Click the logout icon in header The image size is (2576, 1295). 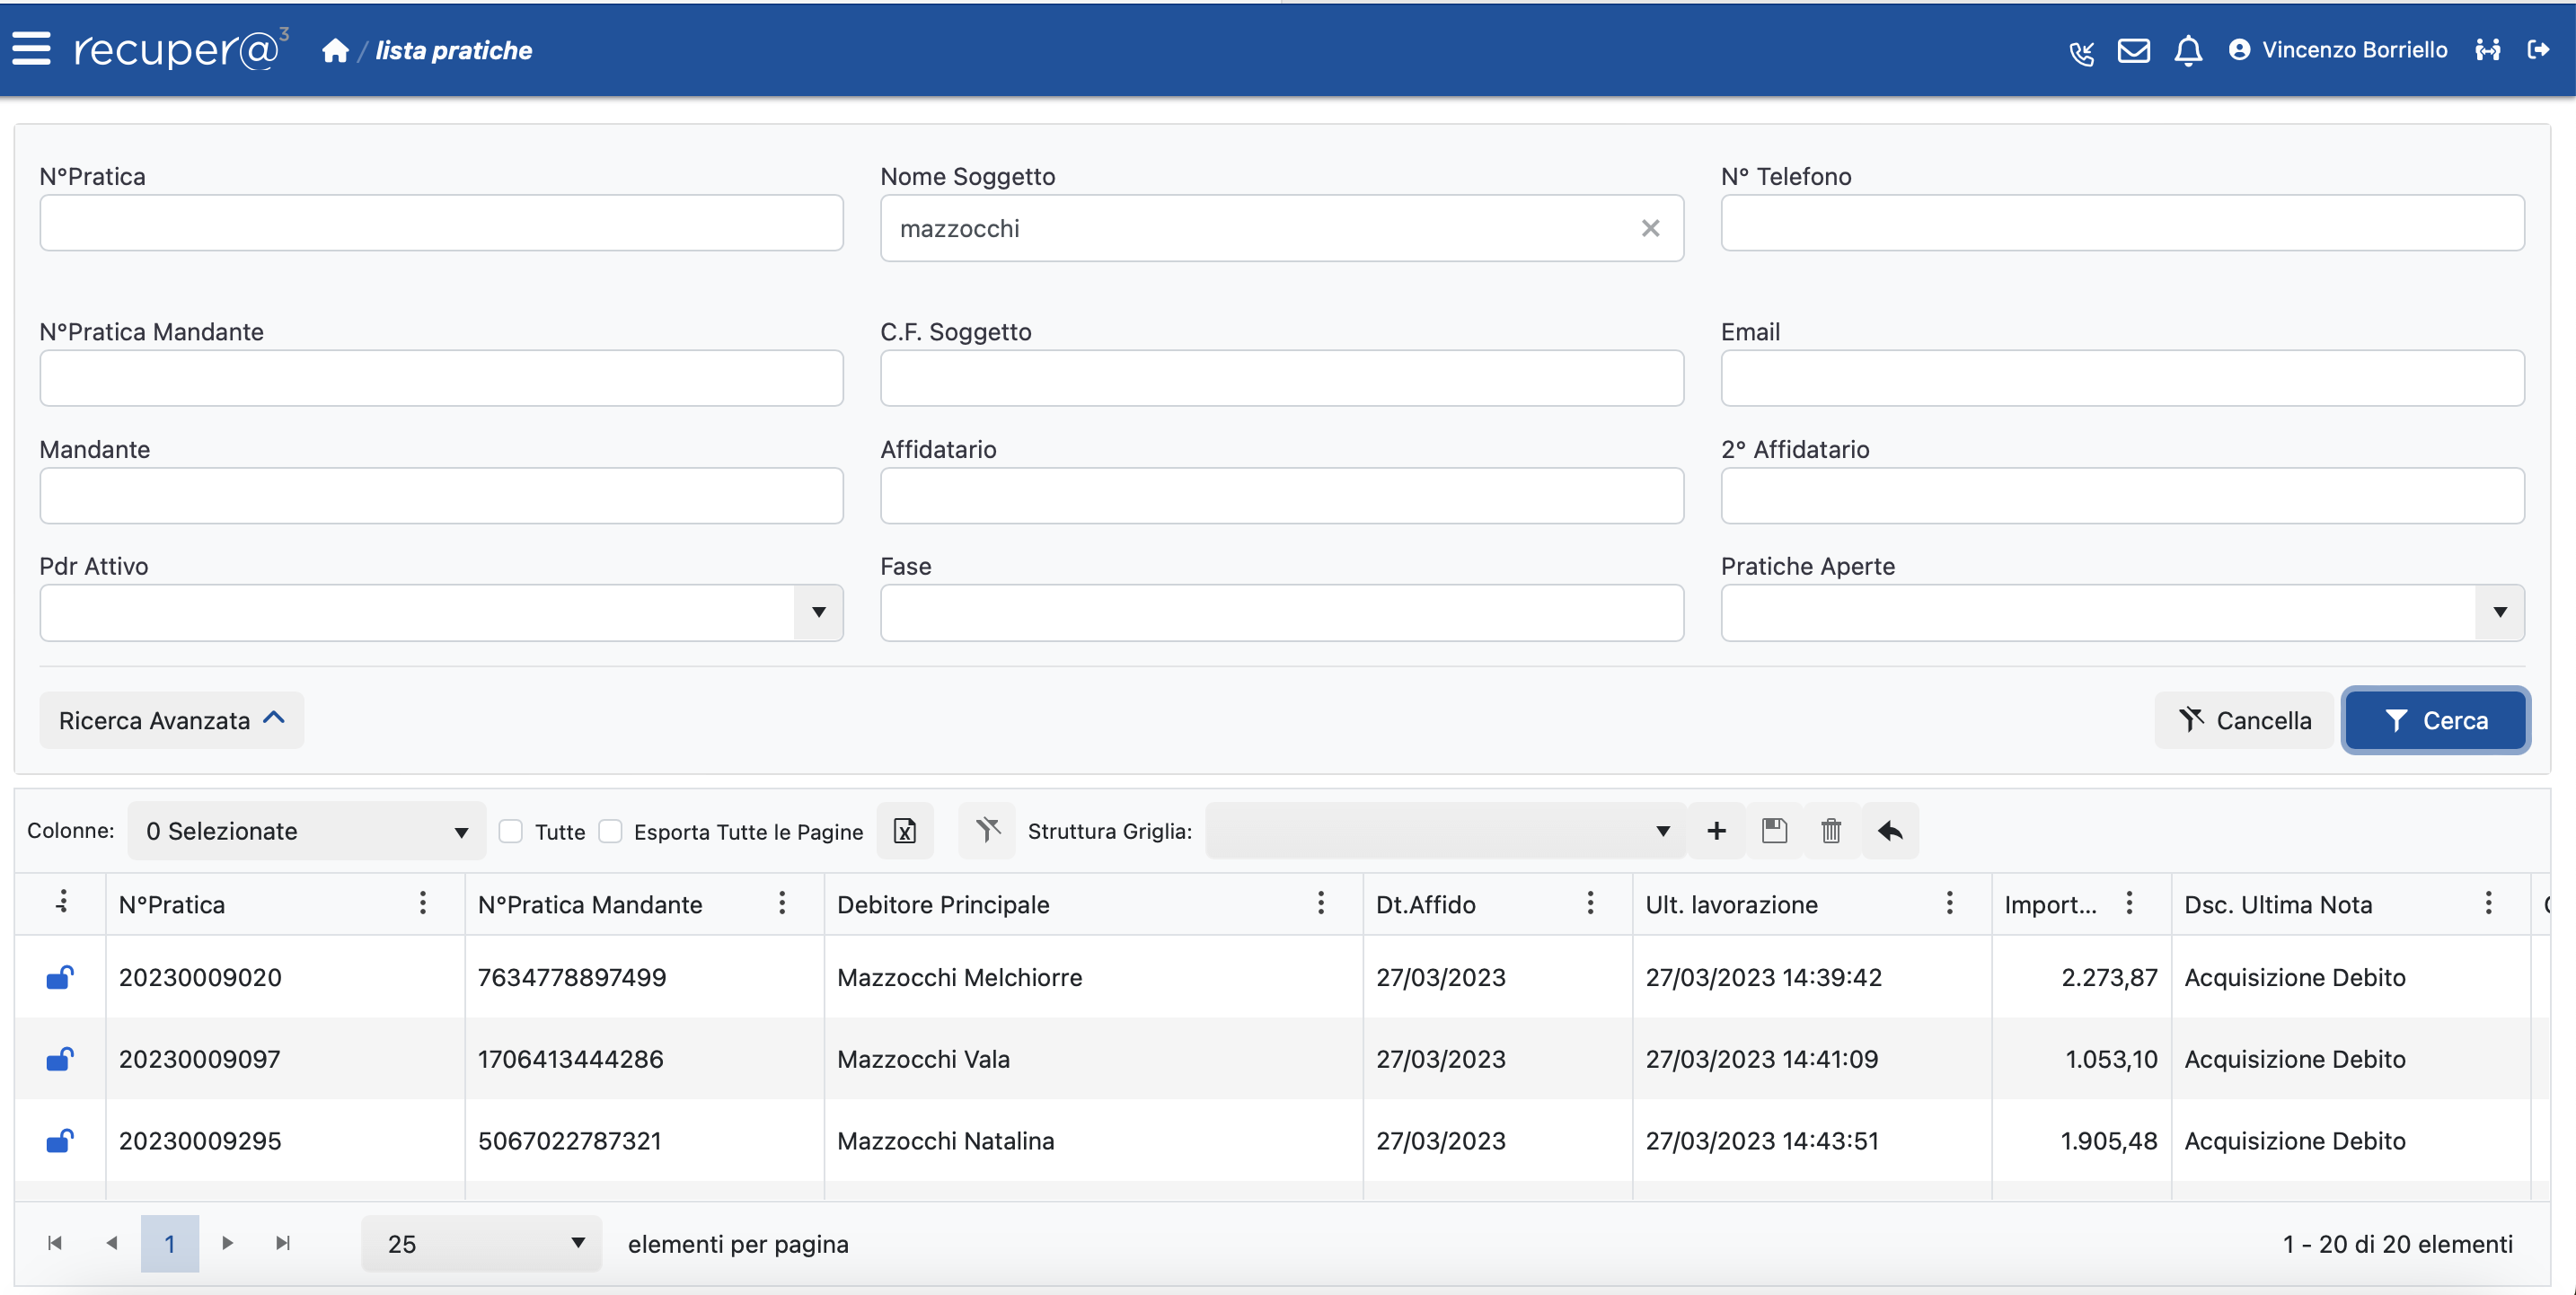point(2537,50)
